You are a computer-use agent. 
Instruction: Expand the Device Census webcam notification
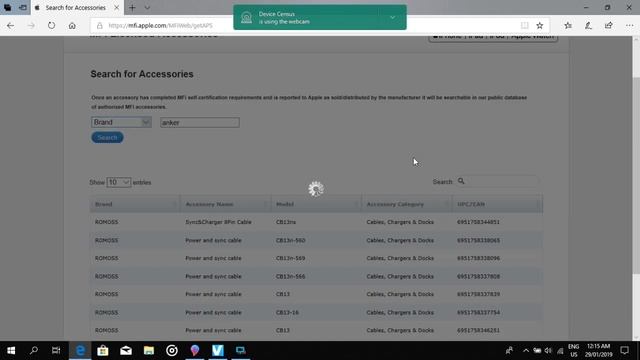tap(392, 18)
